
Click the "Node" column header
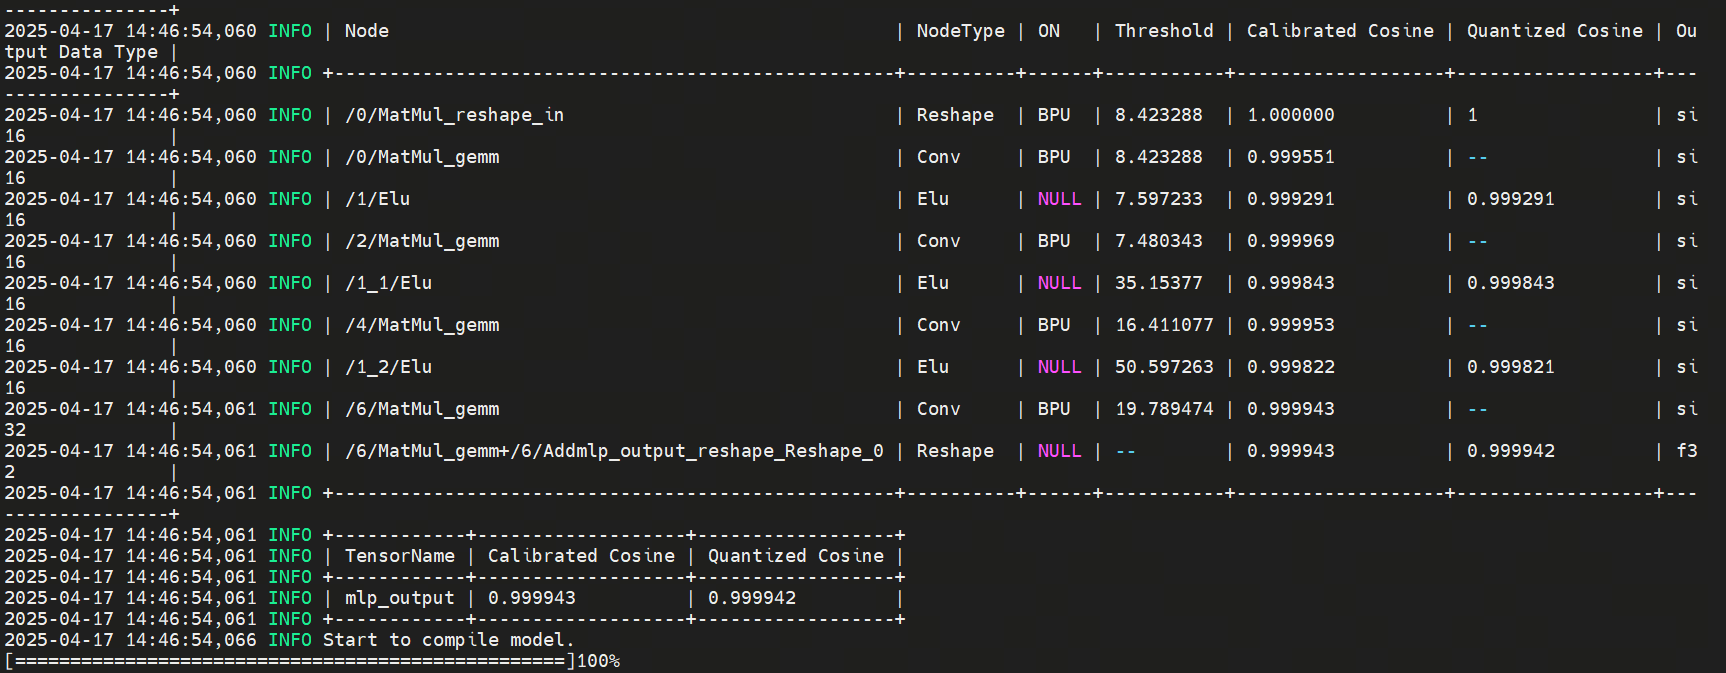[366, 31]
